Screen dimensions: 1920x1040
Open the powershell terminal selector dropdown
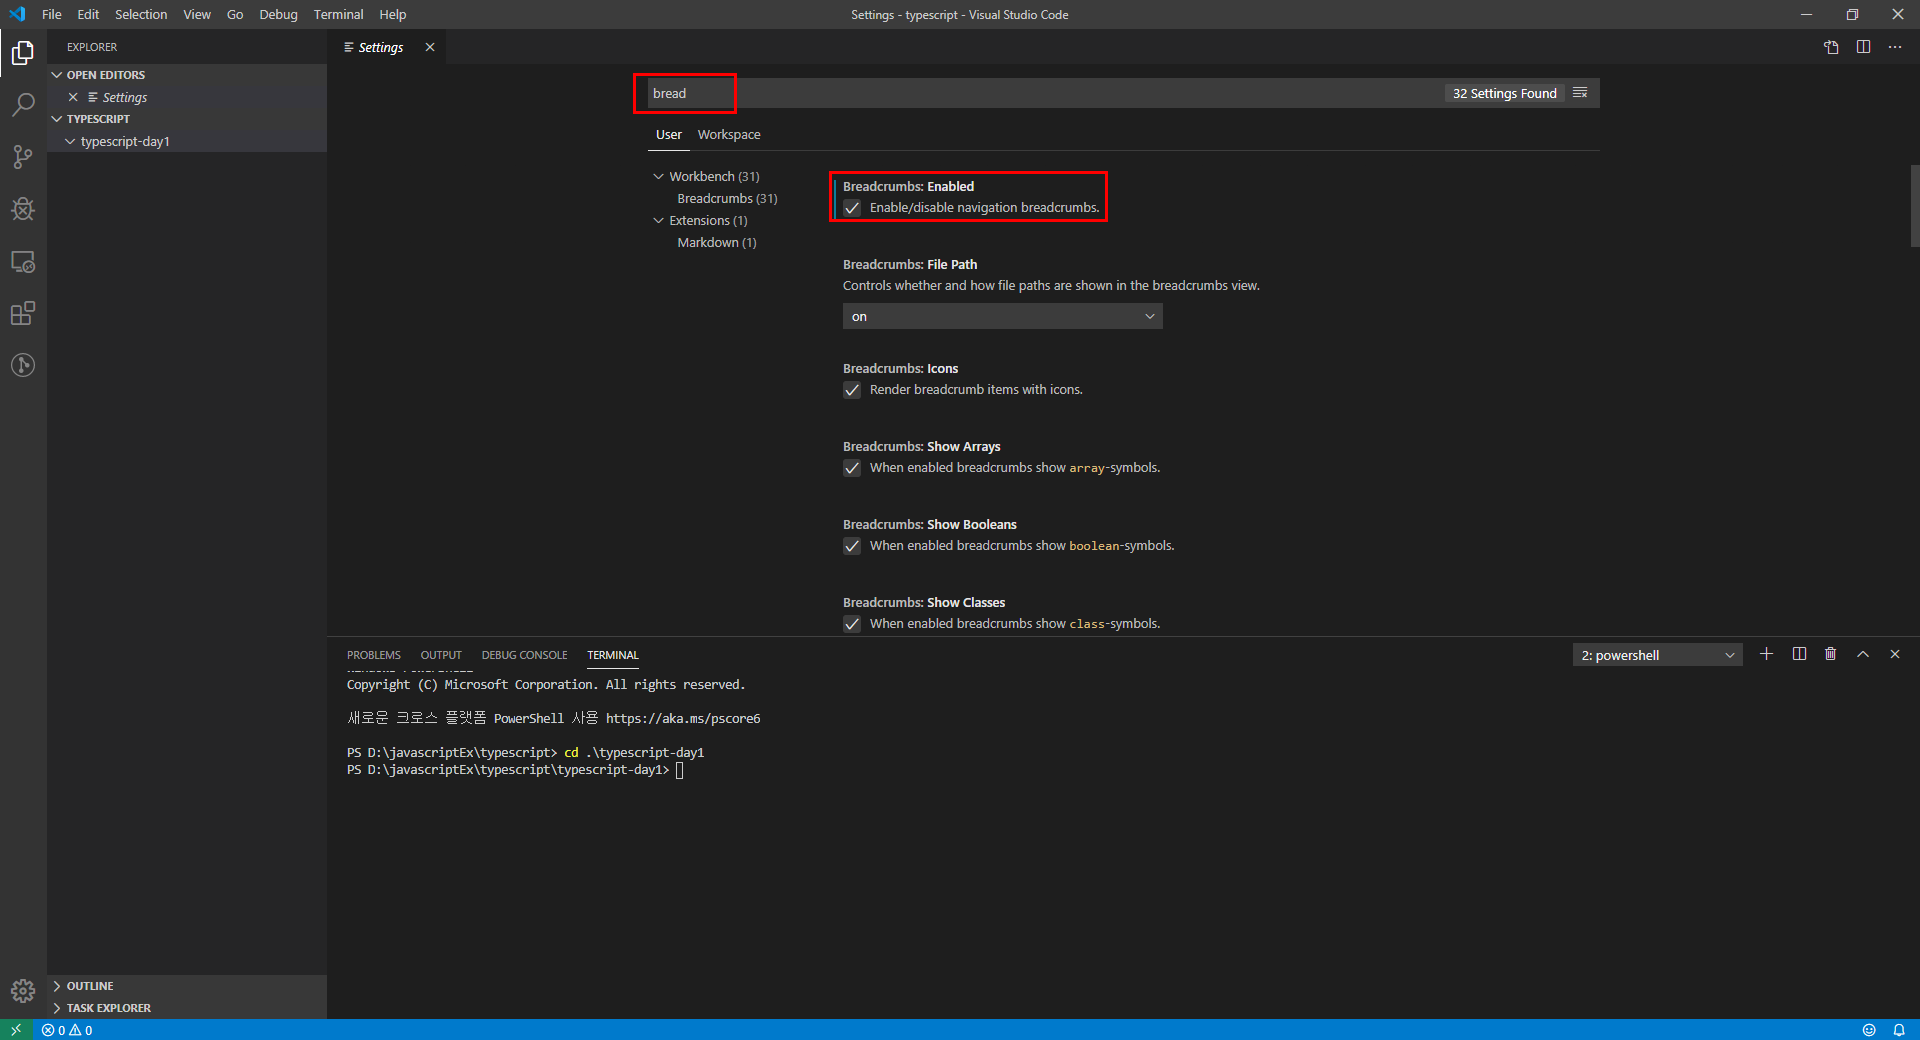1657,655
